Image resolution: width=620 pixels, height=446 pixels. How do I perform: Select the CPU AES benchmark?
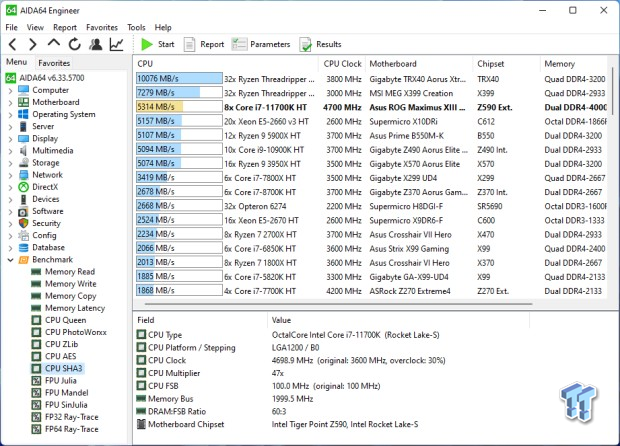(x=60, y=357)
